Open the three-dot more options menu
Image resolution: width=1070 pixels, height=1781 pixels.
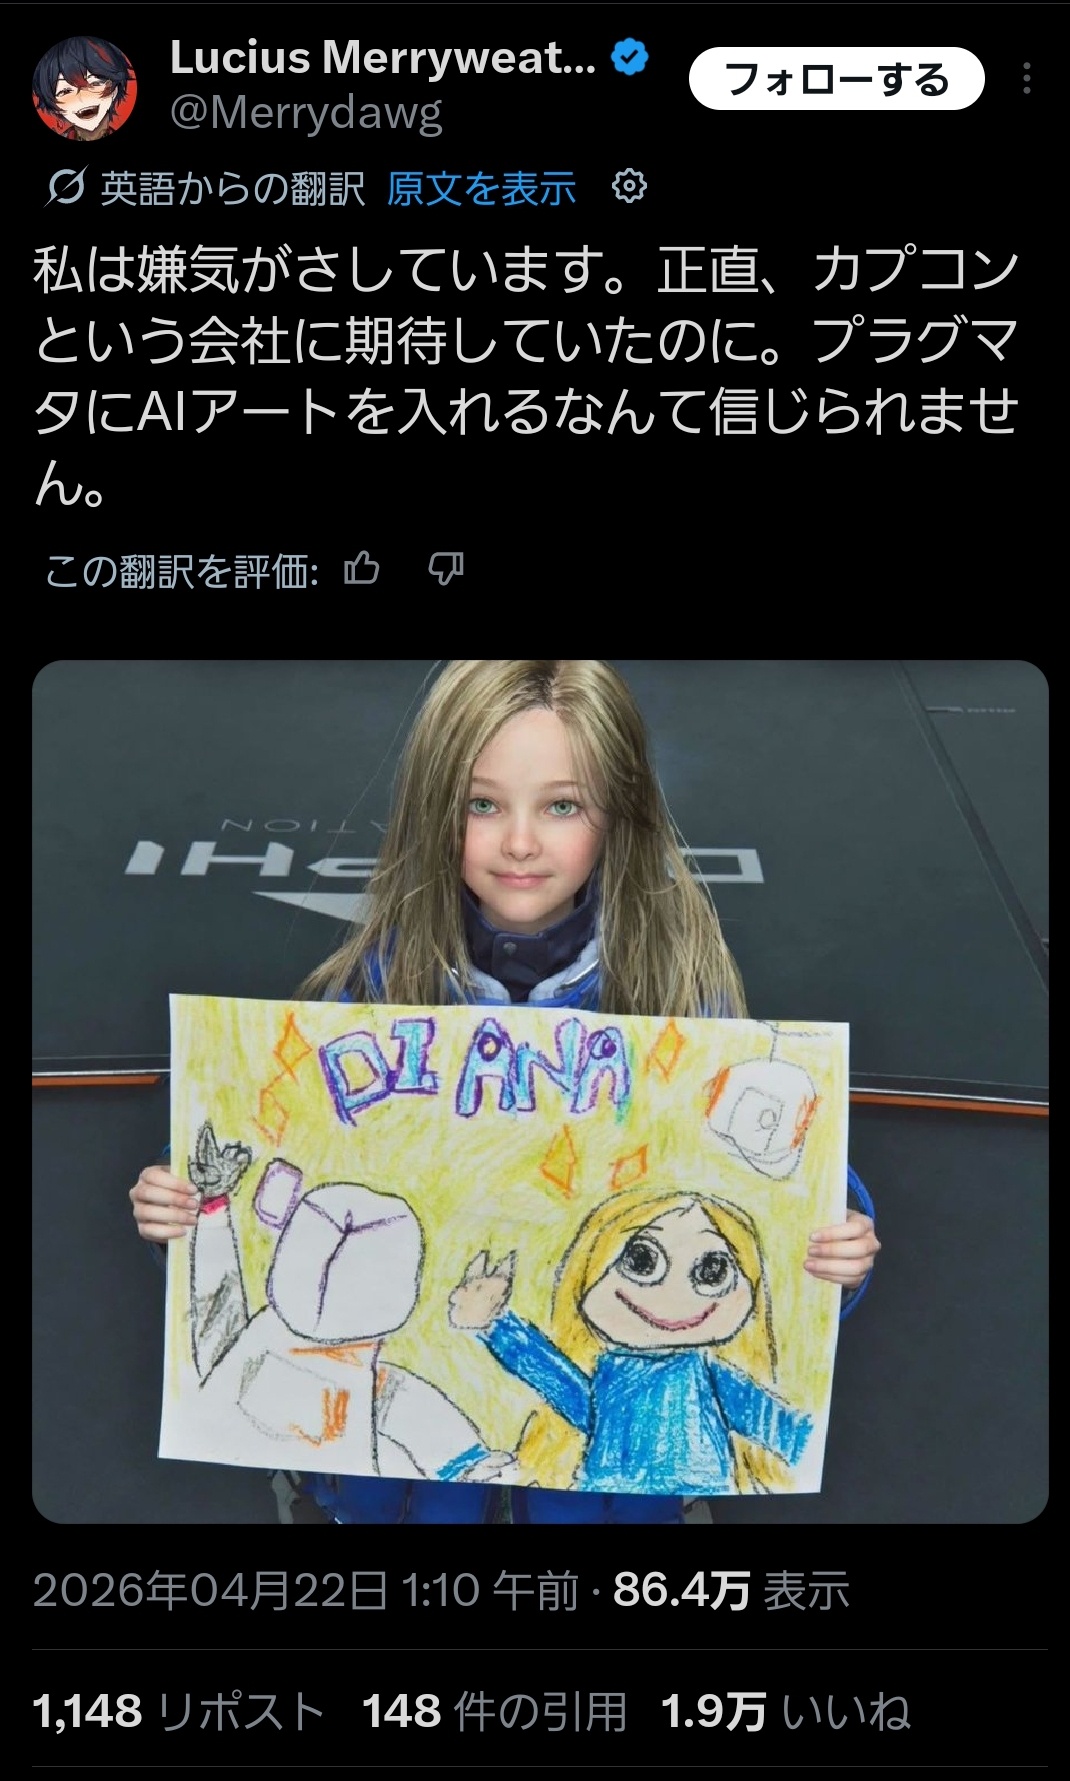[1027, 79]
